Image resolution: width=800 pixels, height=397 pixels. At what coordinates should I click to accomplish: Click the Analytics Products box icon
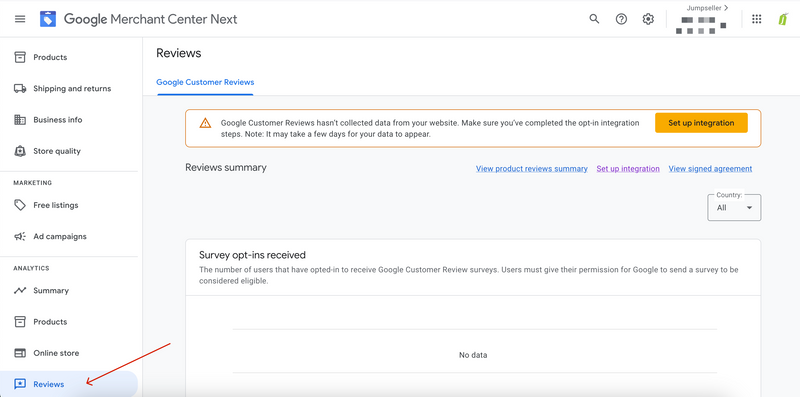pyautogui.click(x=20, y=322)
